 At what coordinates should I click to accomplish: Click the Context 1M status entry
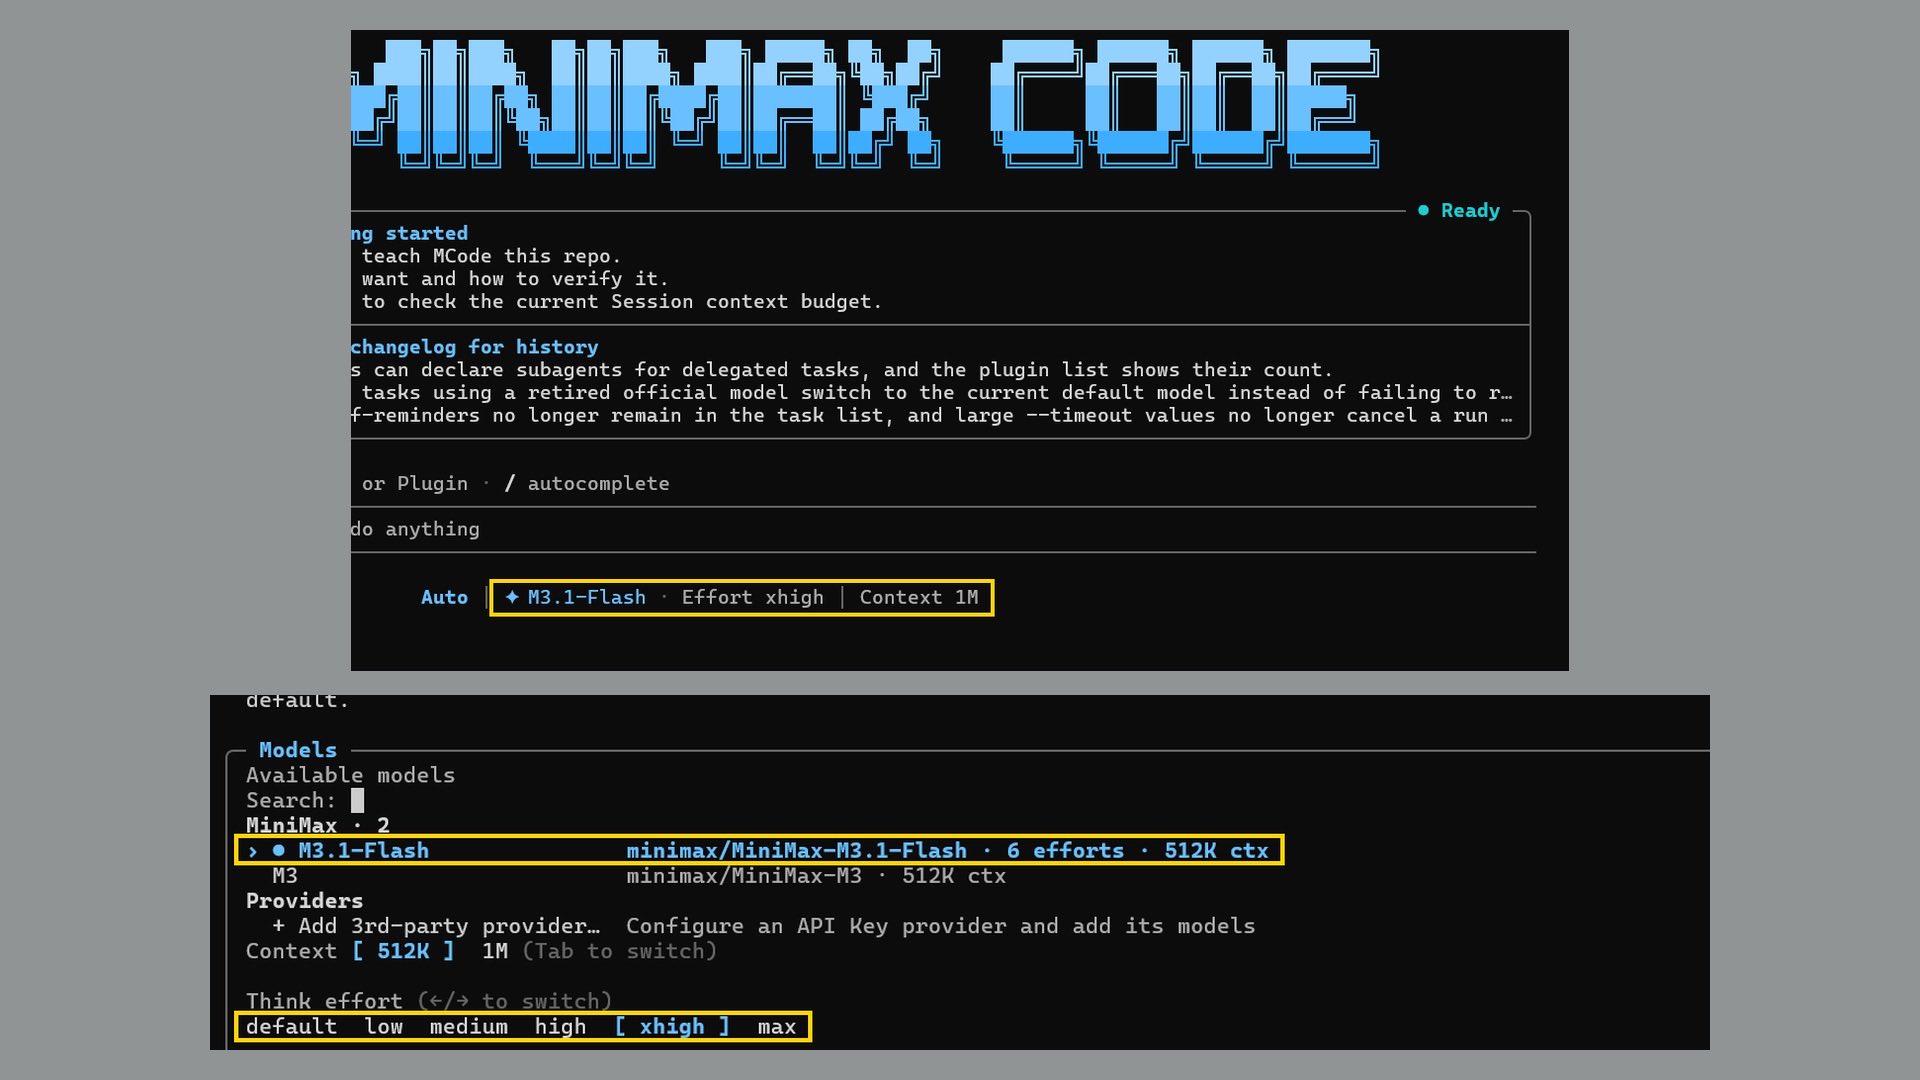click(919, 597)
